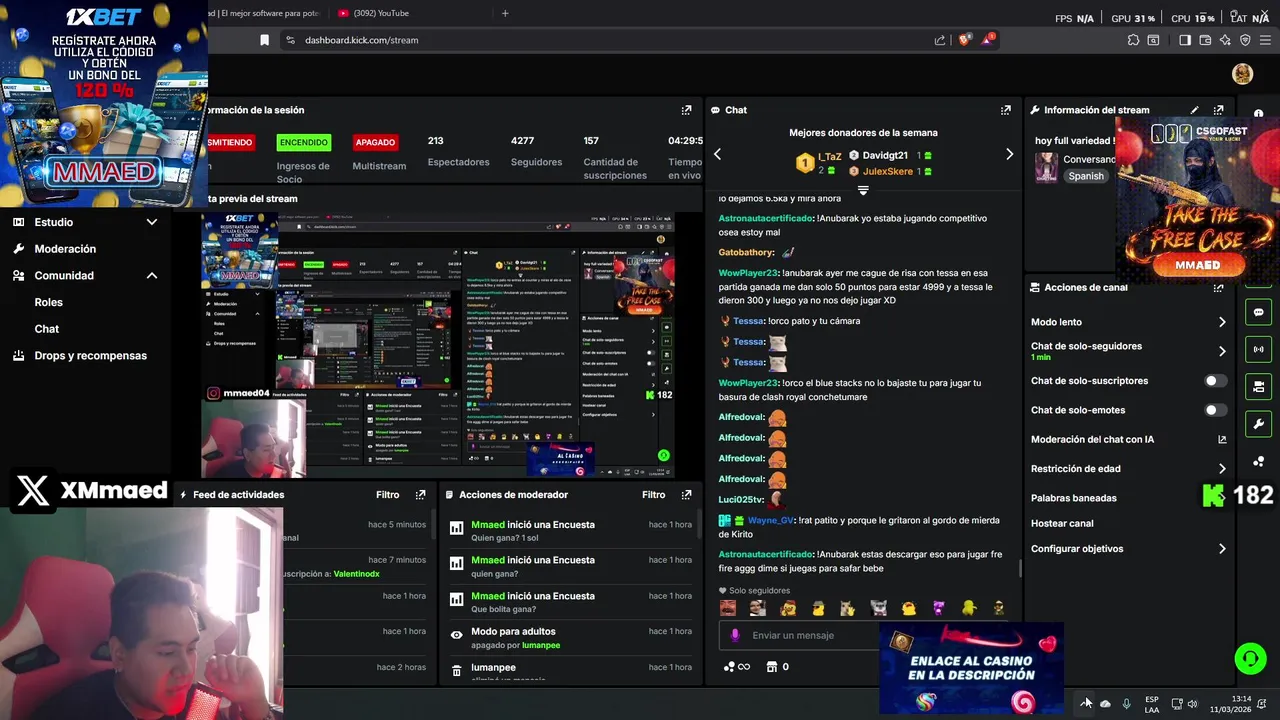This screenshot has width=1280, height=720.
Task: Open Drops y recompensas in sidebar
Action: 90,356
